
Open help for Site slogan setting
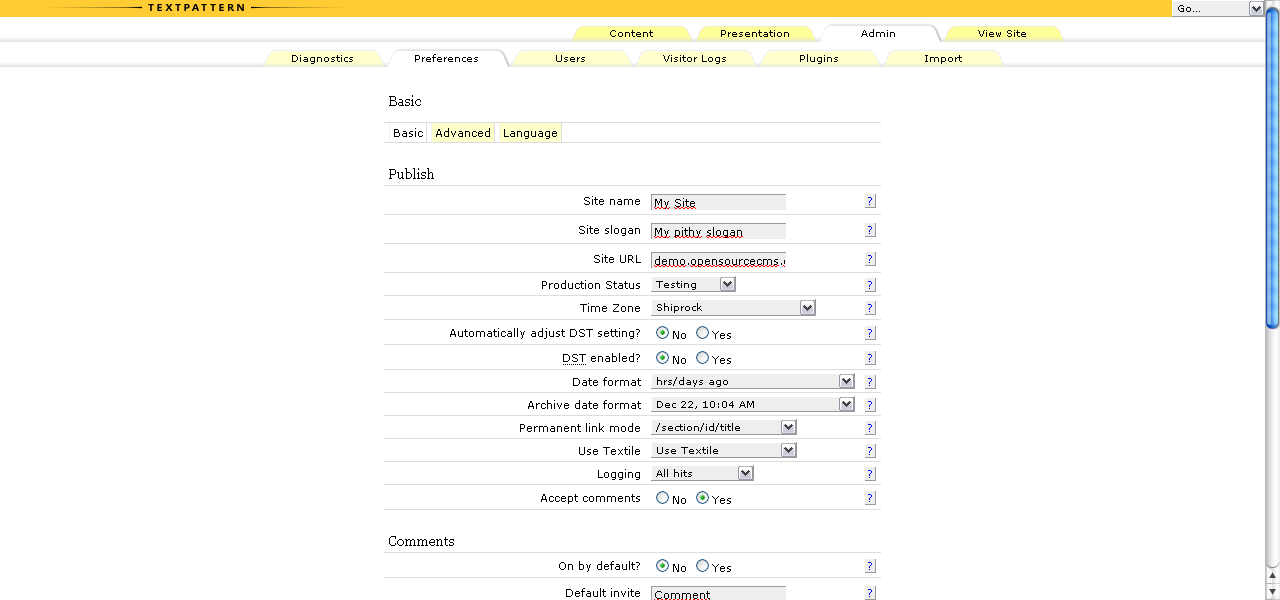870,230
